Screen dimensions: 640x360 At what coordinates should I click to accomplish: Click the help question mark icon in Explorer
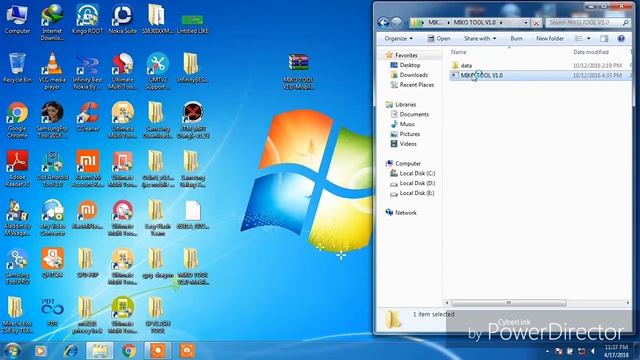tap(621, 38)
